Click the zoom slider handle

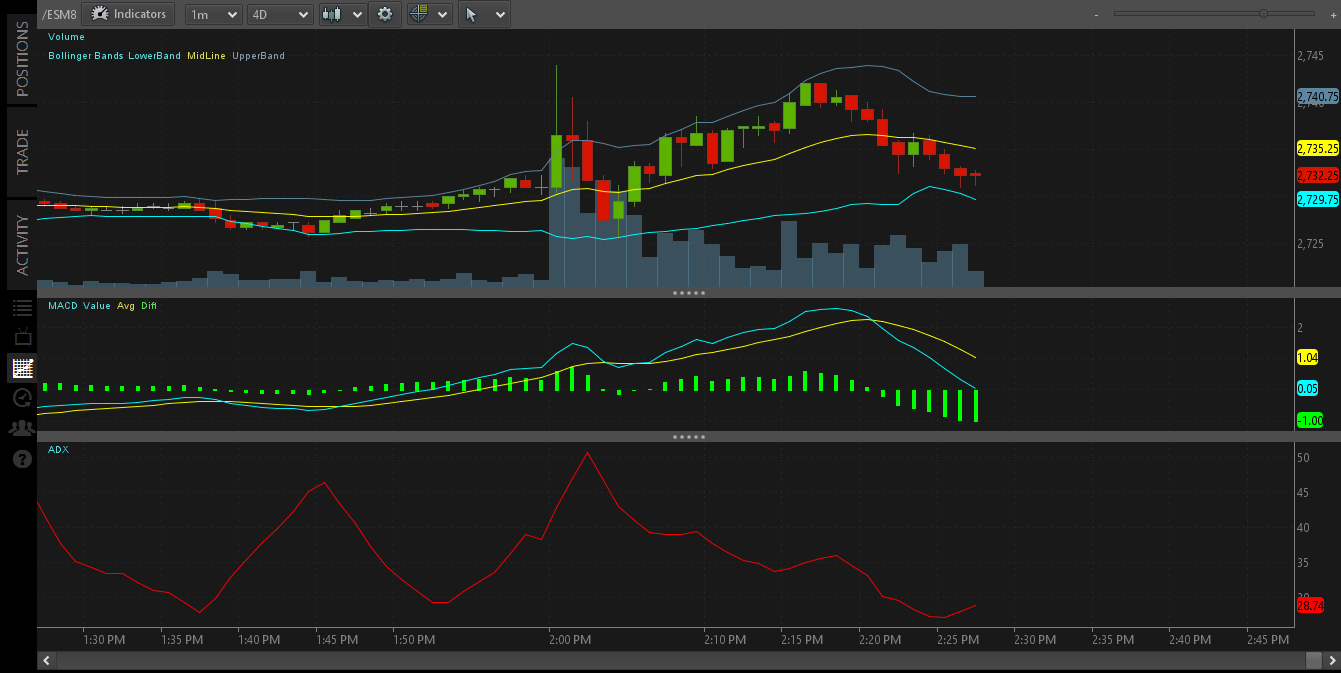coord(1264,14)
